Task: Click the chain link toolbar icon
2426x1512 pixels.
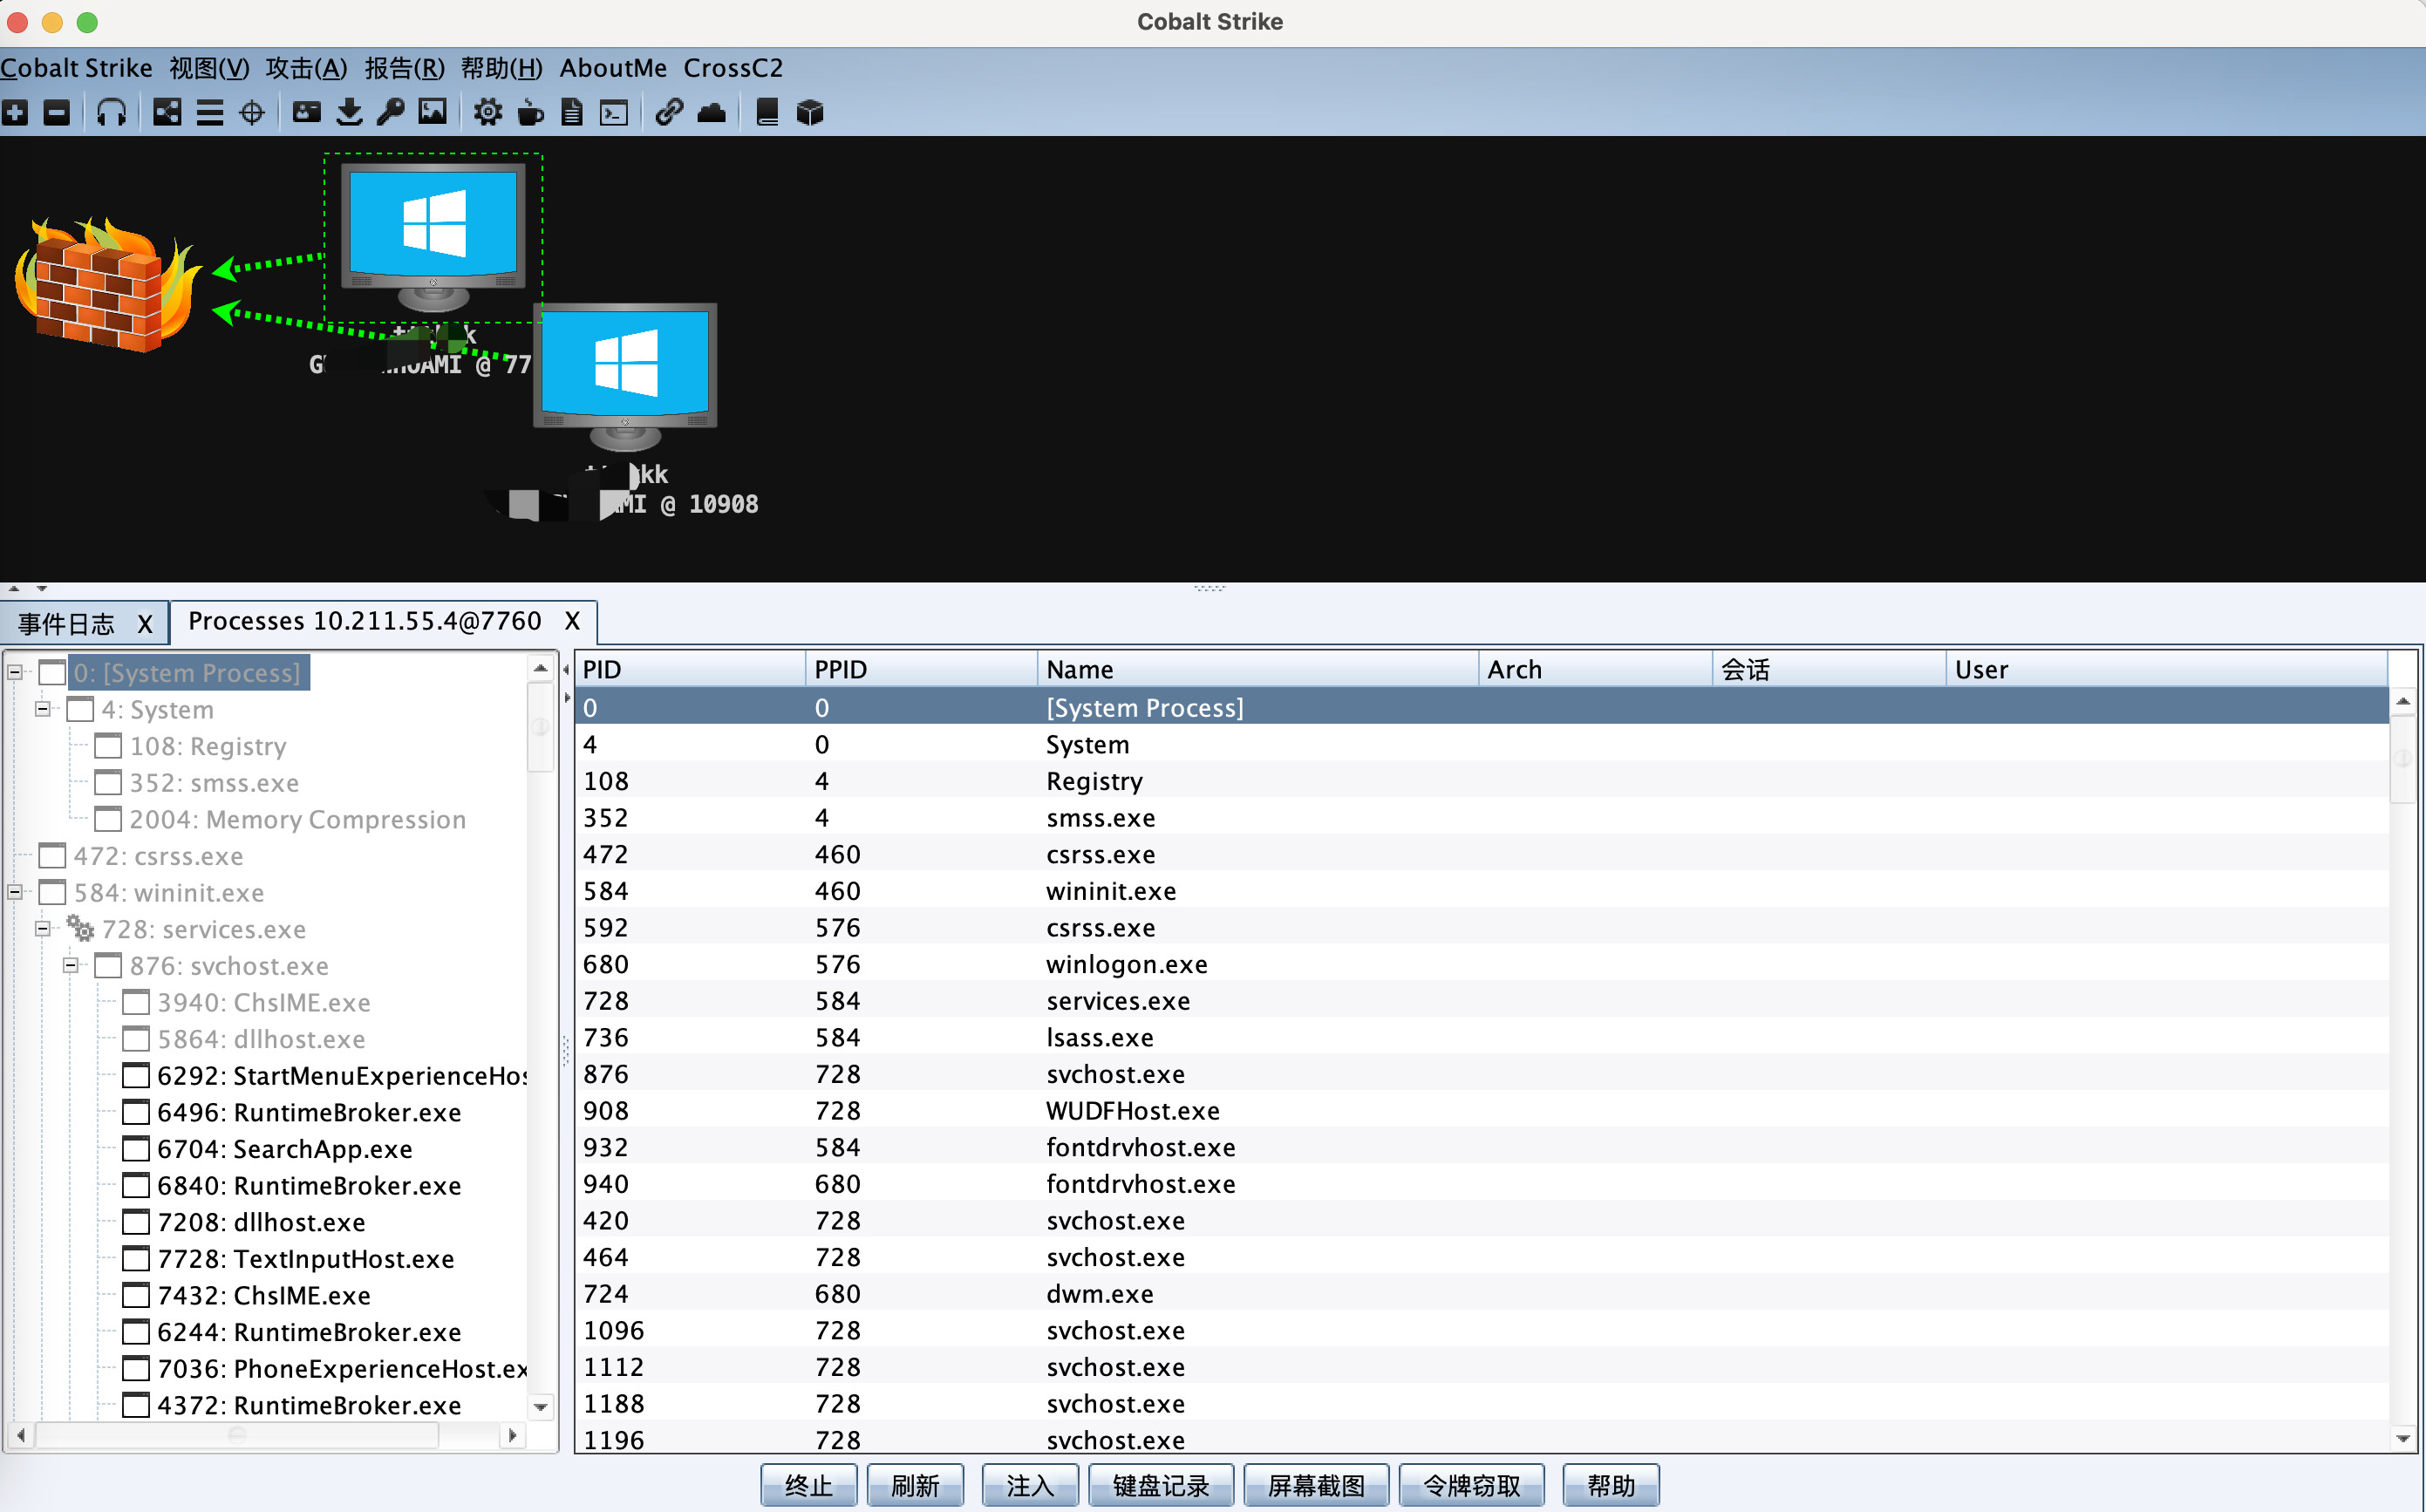Action: pos(668,112)
